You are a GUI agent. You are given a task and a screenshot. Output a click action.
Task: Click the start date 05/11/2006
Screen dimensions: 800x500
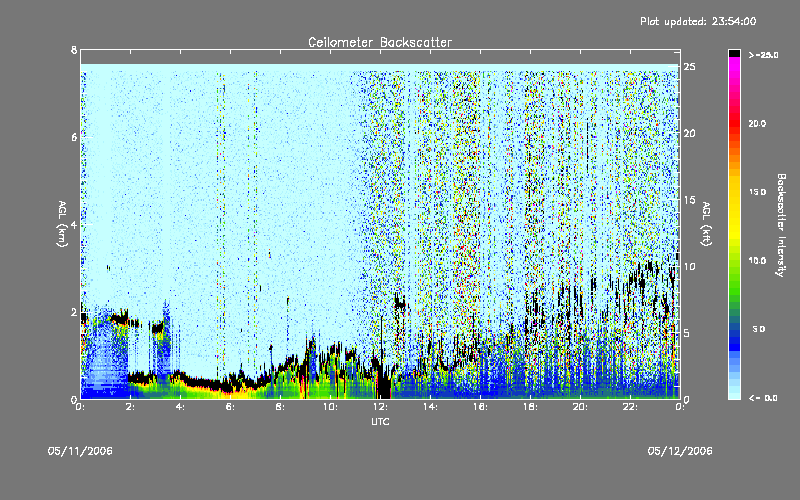point(80,451)
